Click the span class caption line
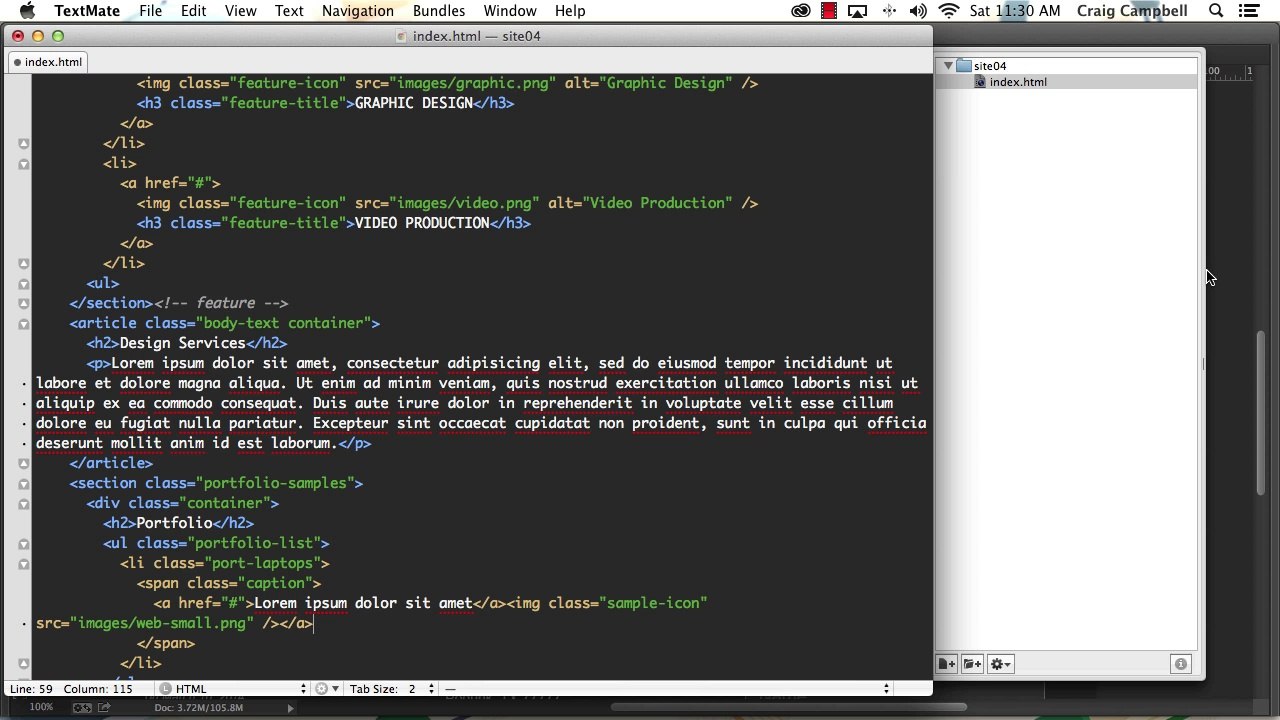 tap(229, 583)
